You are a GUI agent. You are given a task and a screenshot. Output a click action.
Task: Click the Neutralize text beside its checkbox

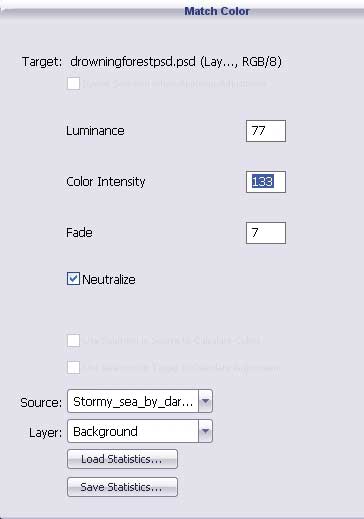click(109, 279)
